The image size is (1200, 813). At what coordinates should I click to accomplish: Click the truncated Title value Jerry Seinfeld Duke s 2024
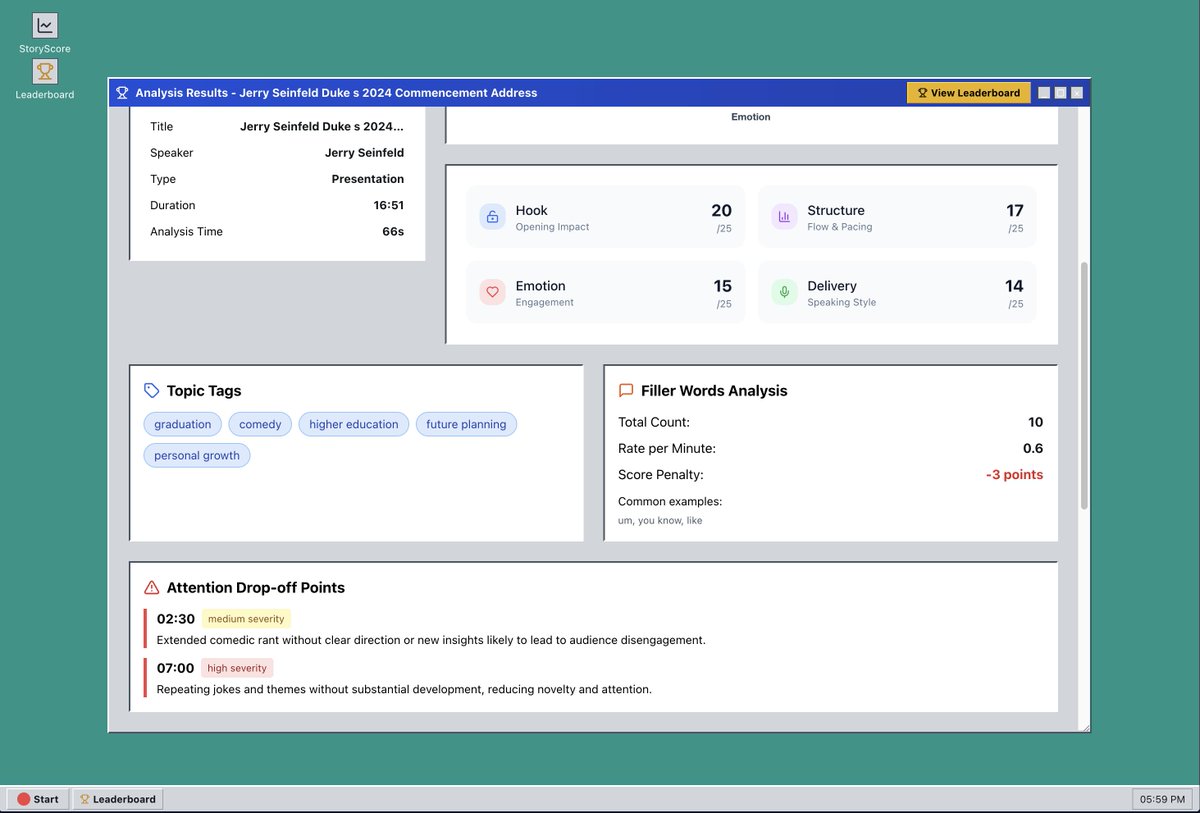pyautogui.click(x=322, y=127)
